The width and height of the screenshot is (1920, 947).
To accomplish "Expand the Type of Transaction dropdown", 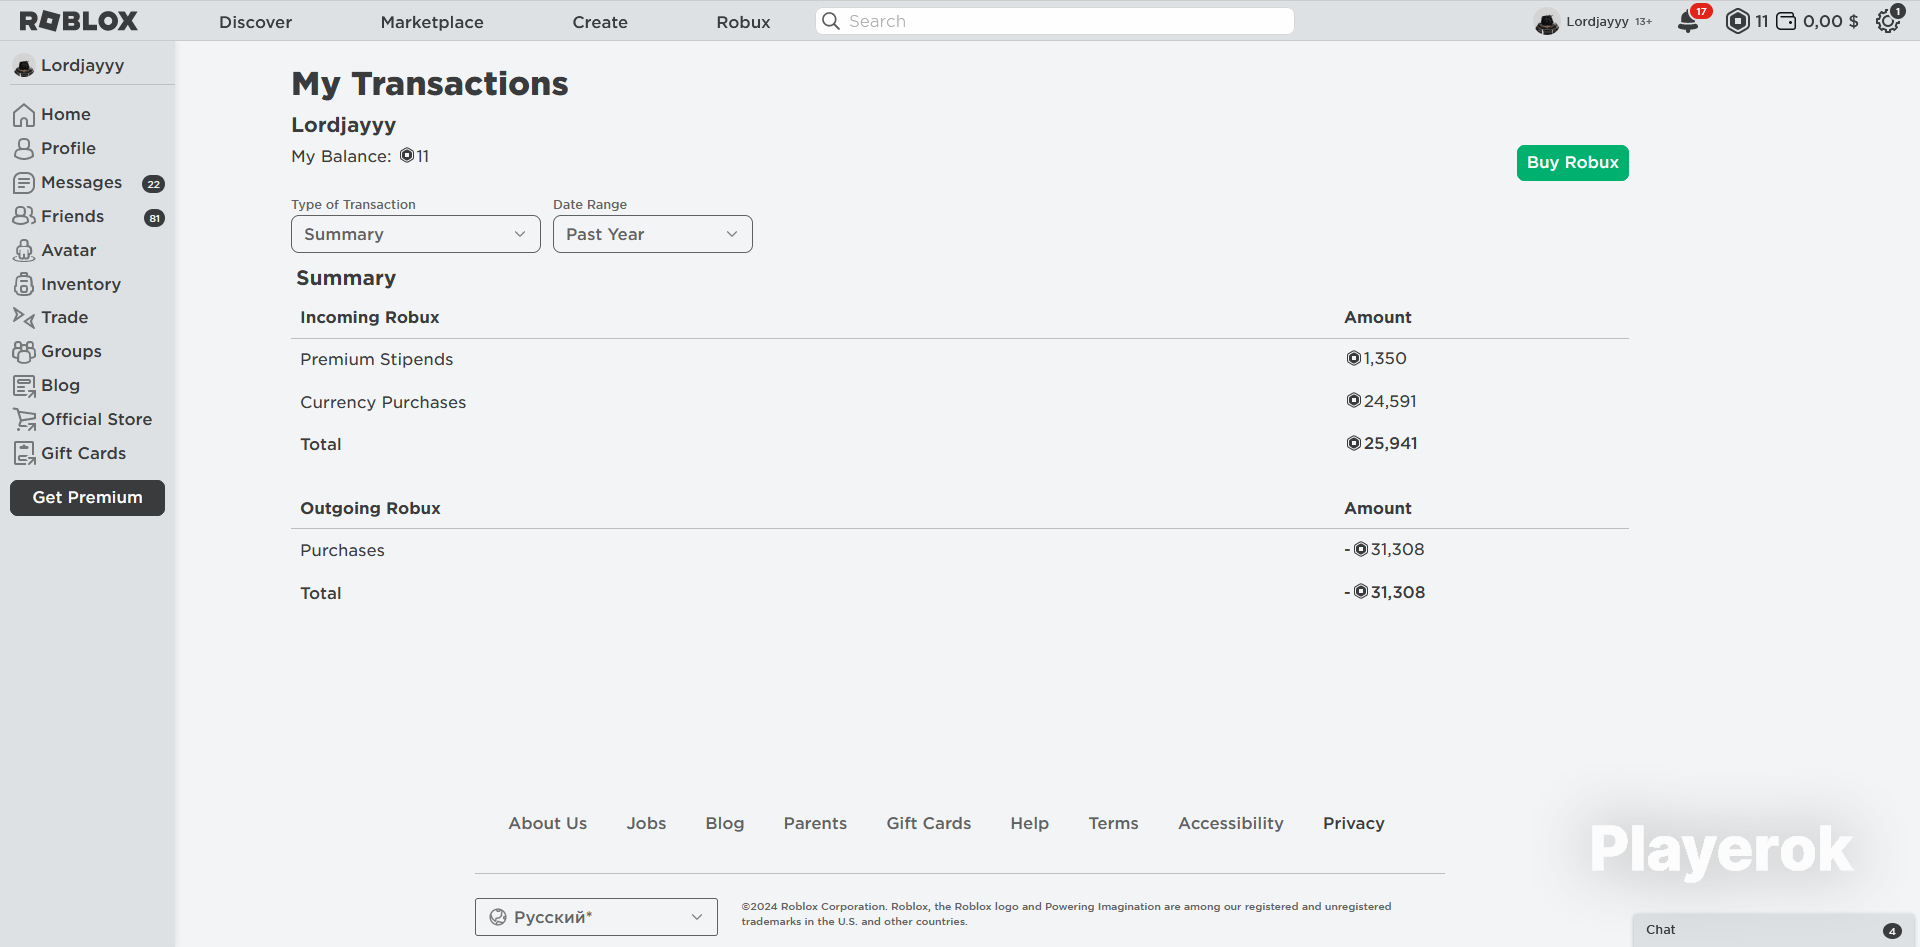I will (415, 234).
